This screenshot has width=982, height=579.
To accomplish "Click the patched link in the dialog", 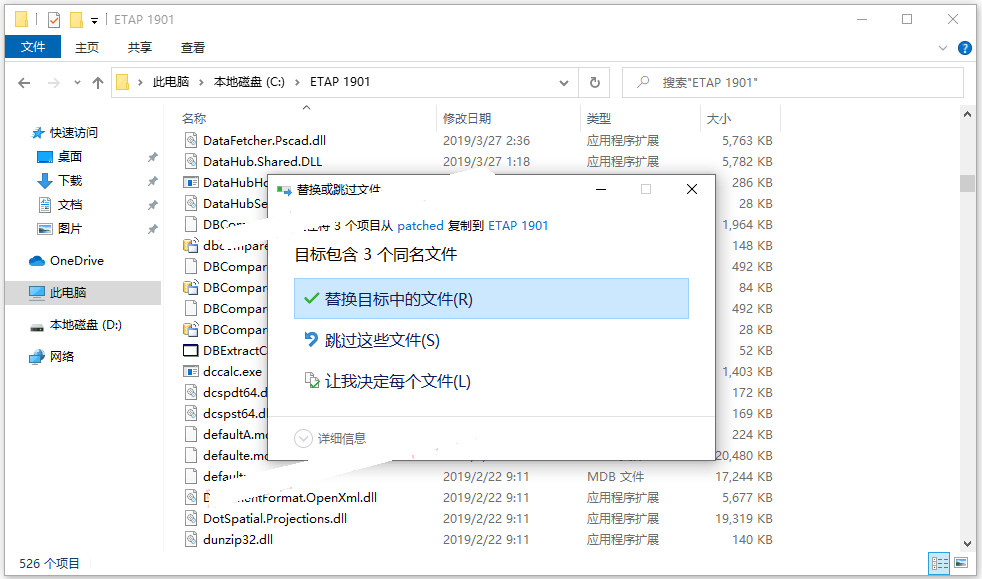I will click(x=420, y=225).
